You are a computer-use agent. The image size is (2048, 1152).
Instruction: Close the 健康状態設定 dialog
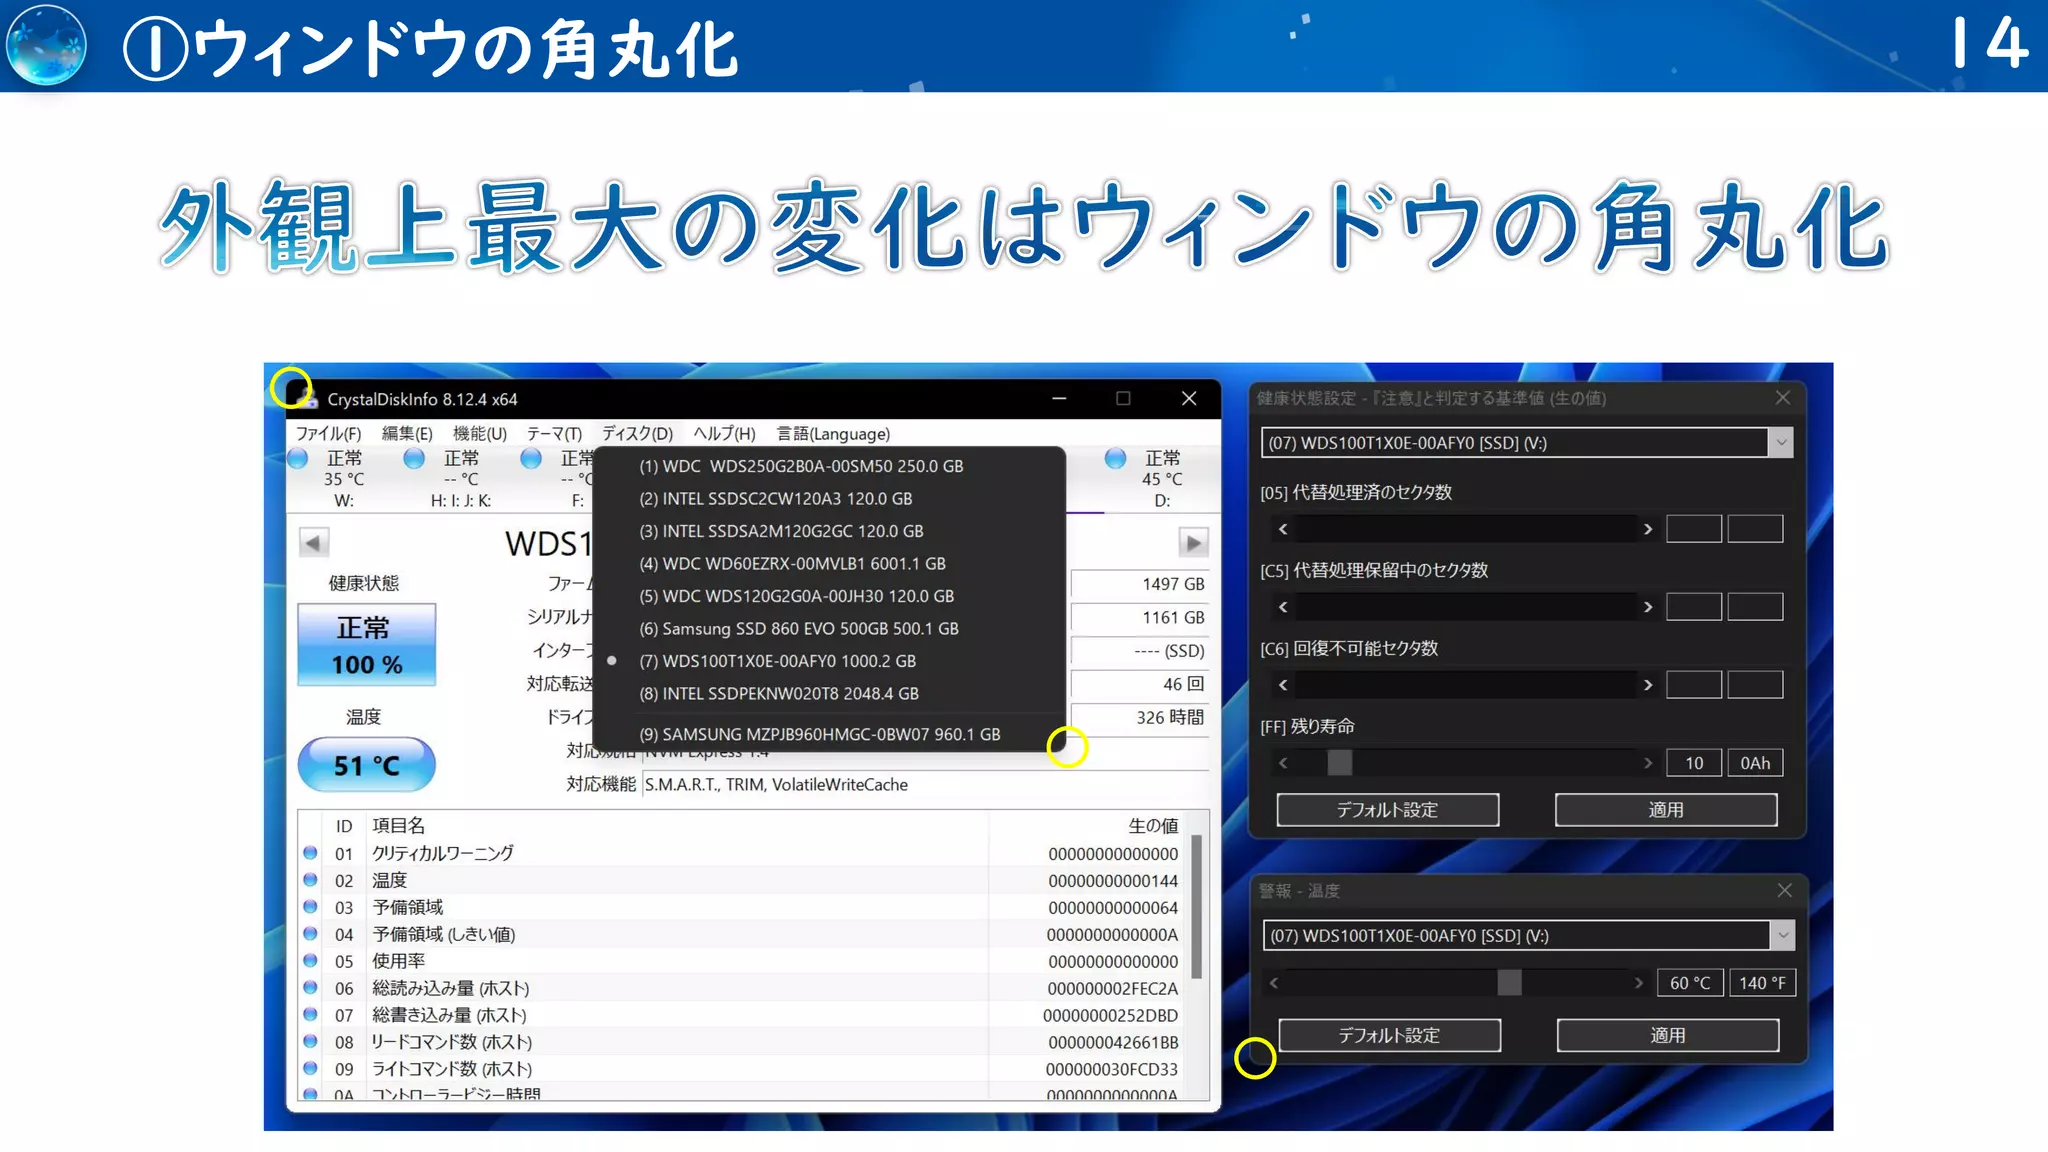[1783, 398]
